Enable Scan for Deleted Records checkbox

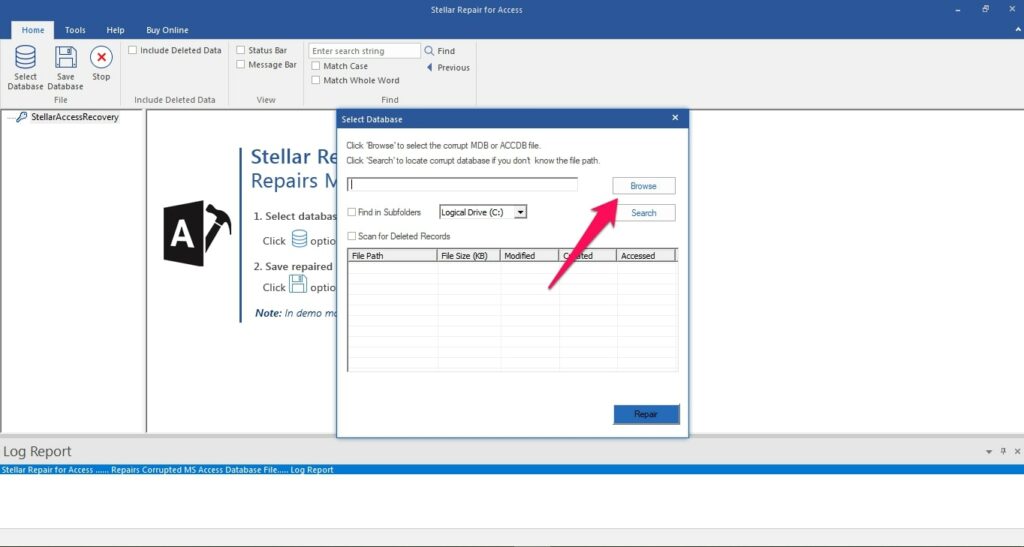coord(351,236)
